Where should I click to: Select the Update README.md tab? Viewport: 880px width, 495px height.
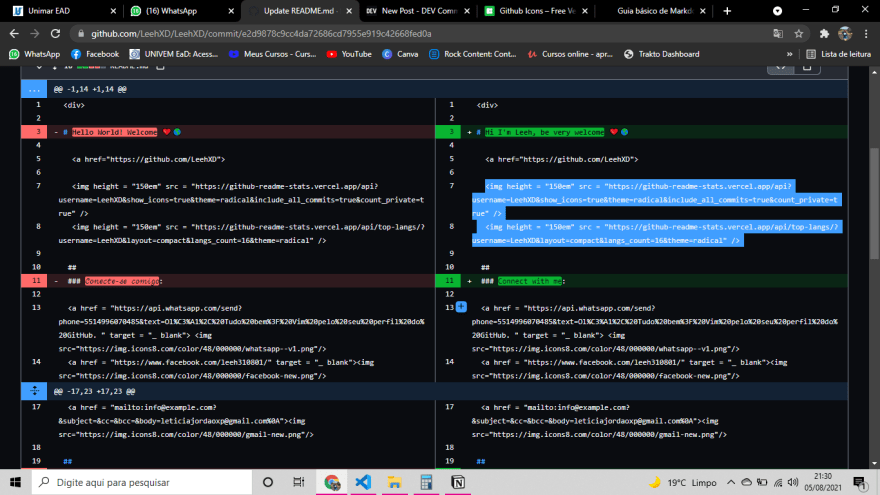click(x=298, y=11)
